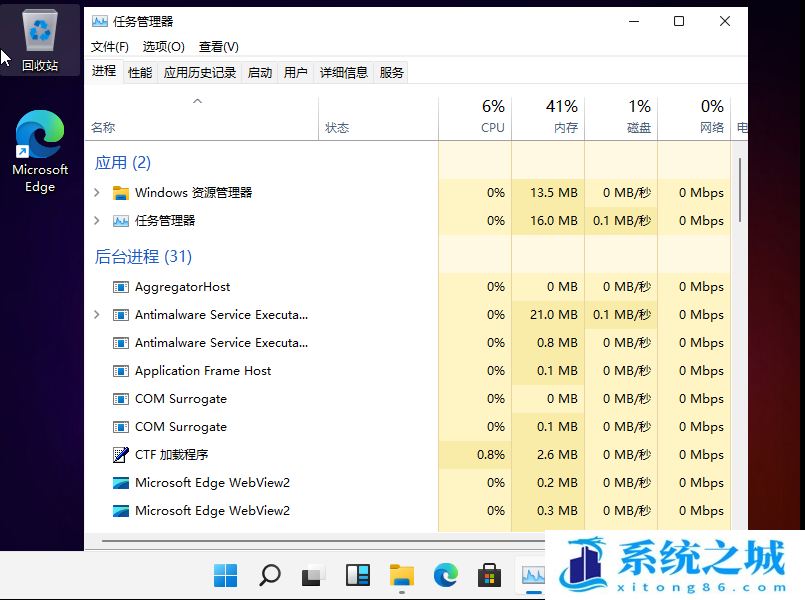Sort by the 磁盘 column header

[x=621, y=118]
